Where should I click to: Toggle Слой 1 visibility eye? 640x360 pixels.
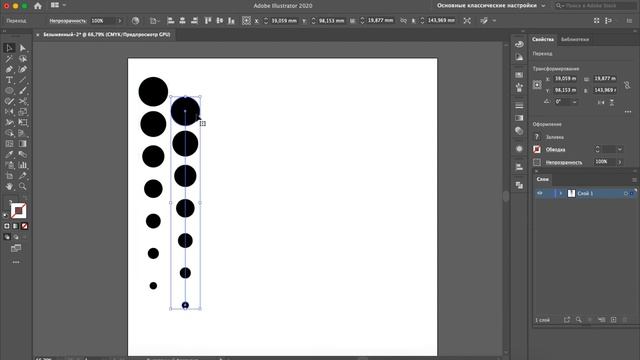click(x=540, y=193)
